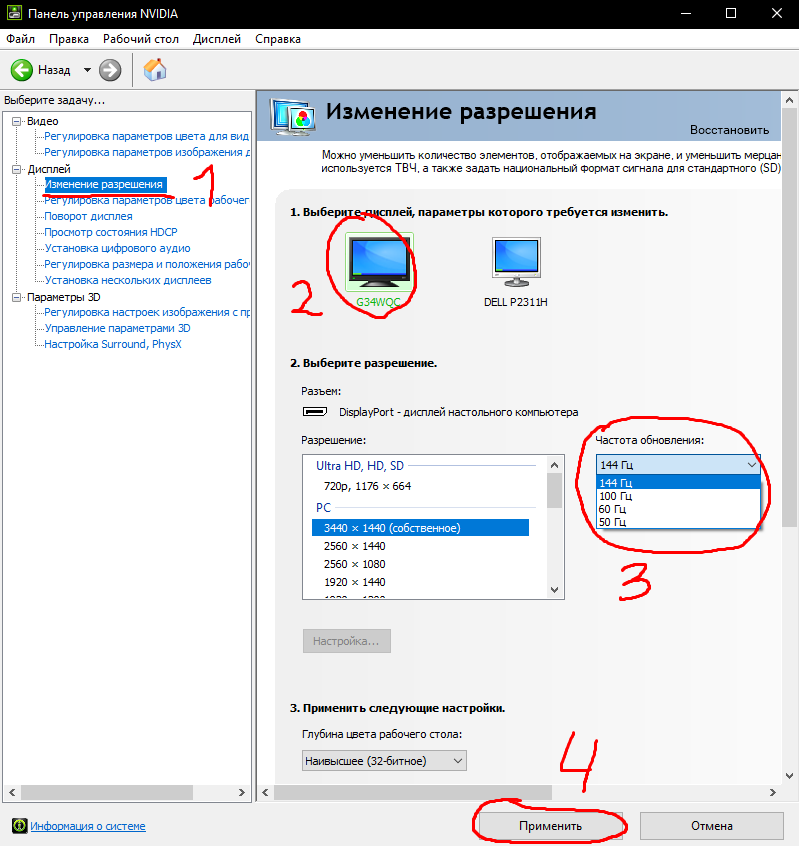The height and width of the screenshot is (846, 799).
Task: Open the Информация о системе link
Action: coord(87,826)
